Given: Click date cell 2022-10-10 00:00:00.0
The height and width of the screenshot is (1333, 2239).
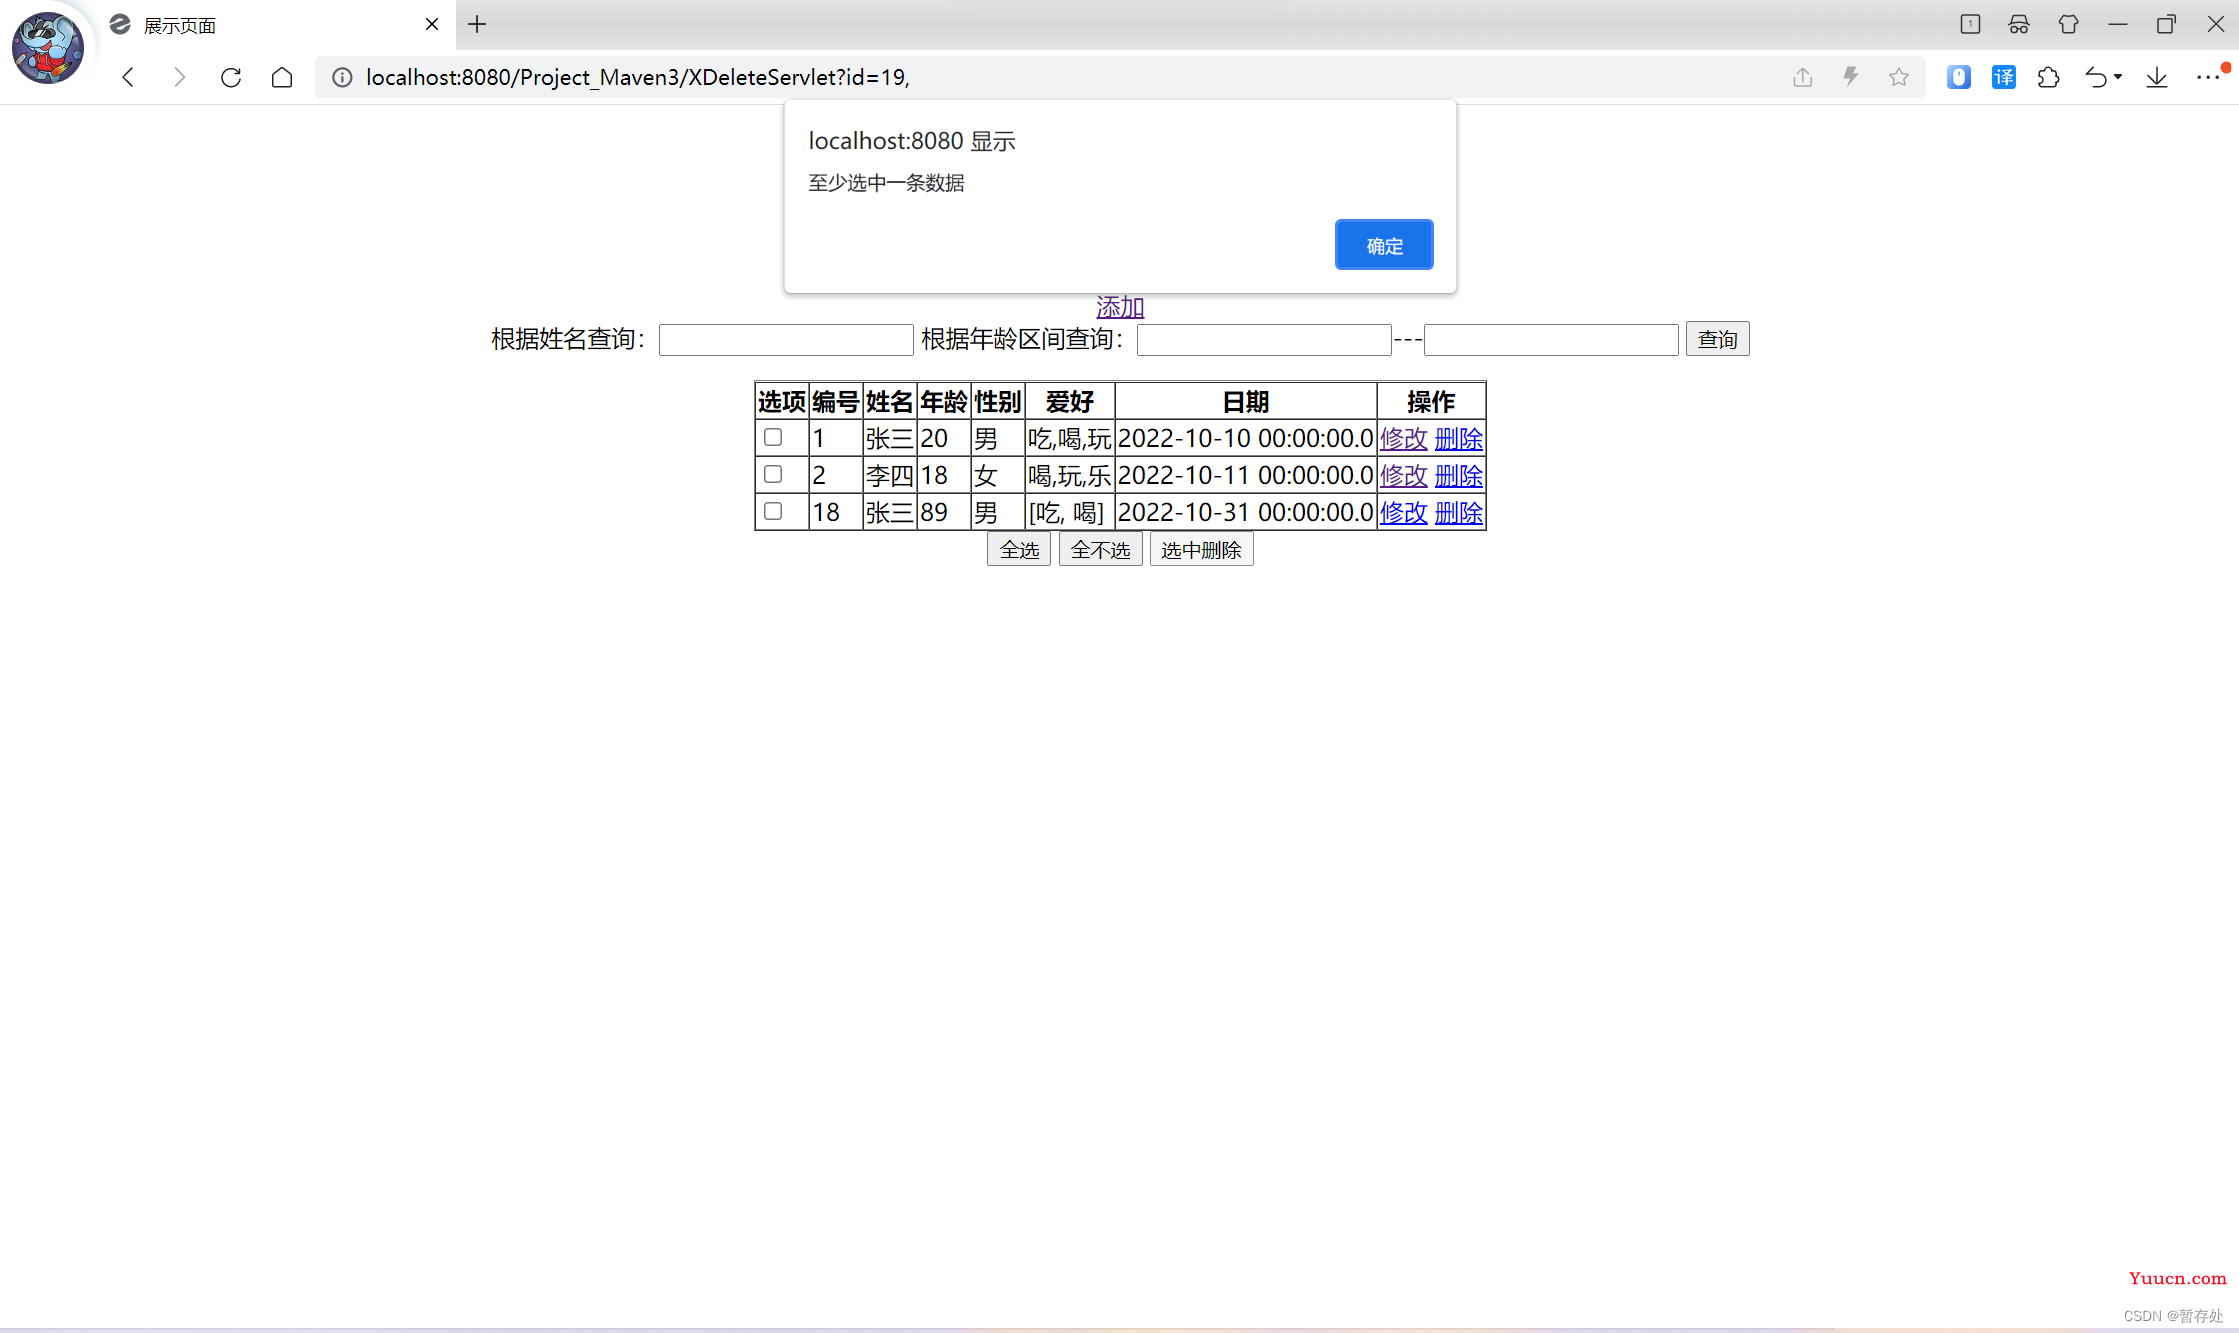Looking at the screenshot, I should (x=1246, y=438).
